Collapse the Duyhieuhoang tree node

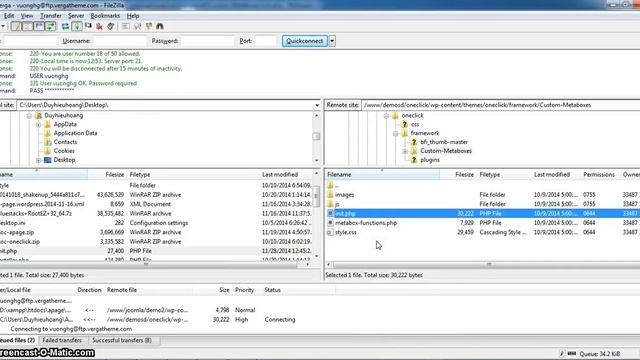(29, 116)
